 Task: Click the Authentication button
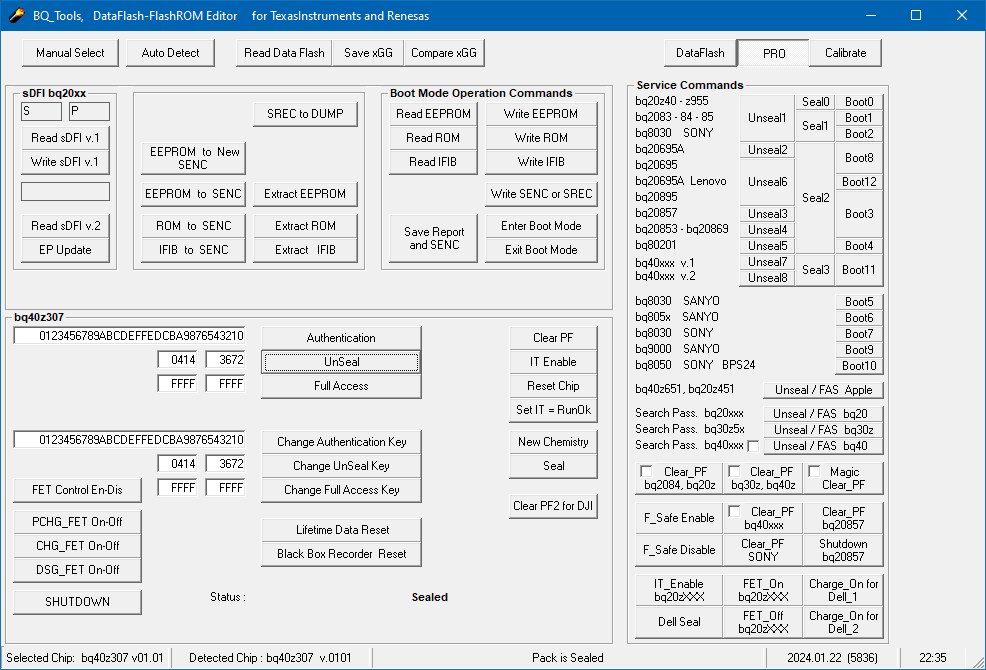click(341, 338)
